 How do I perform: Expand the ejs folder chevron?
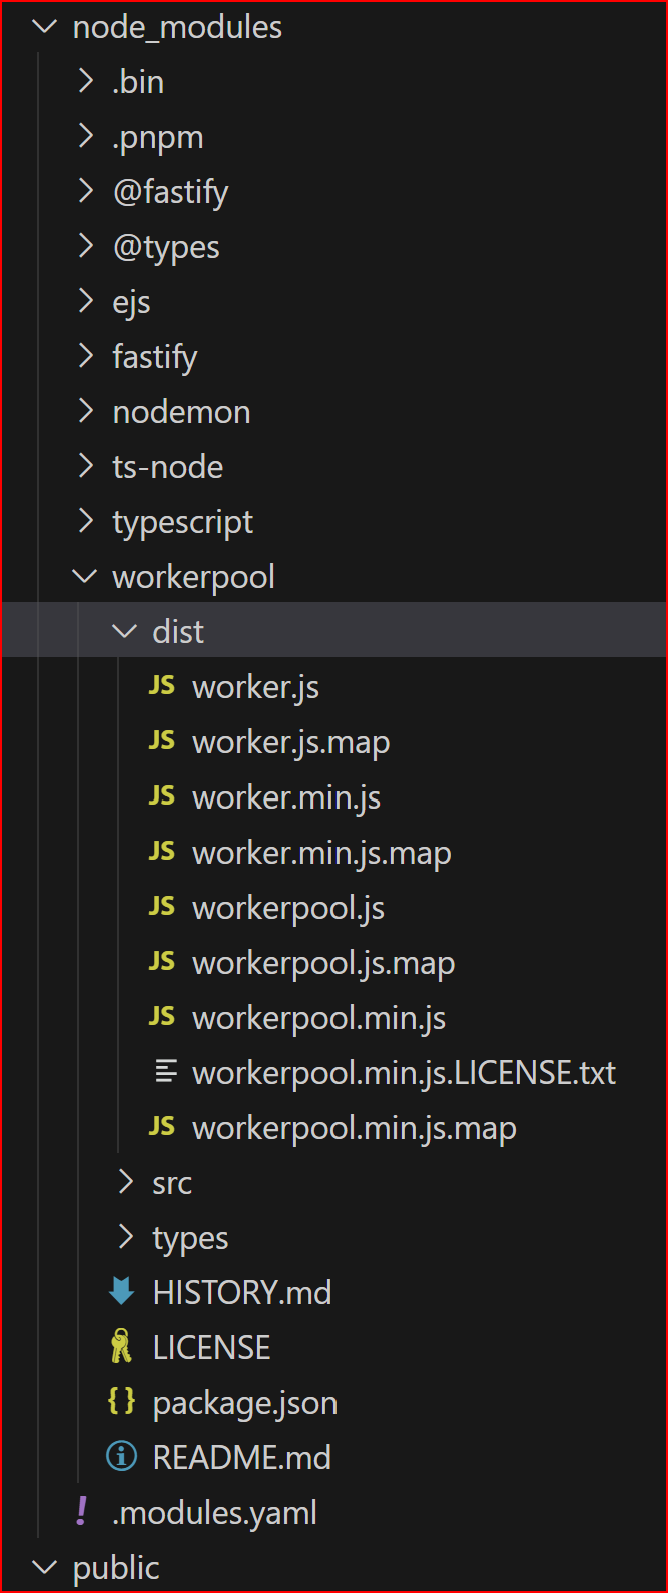click(86, 302)
